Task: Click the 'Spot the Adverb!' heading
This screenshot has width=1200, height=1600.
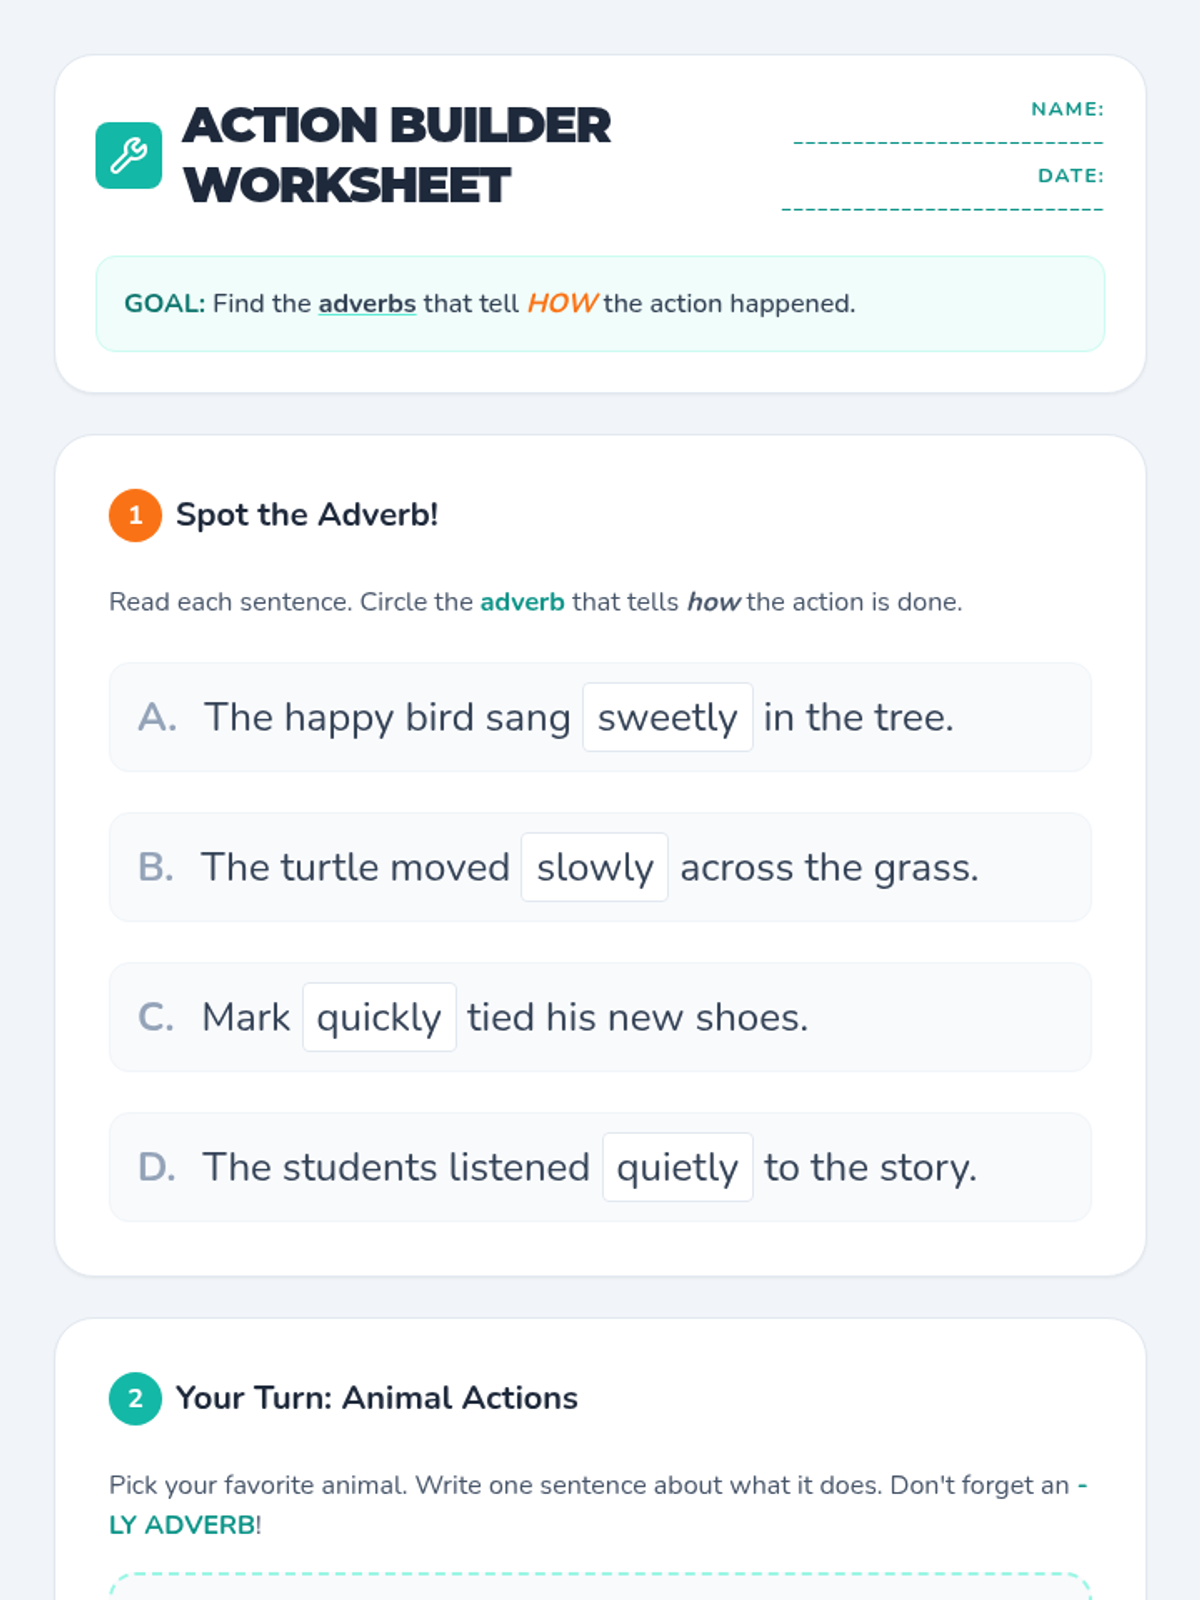Action: [x=307, y=515]
